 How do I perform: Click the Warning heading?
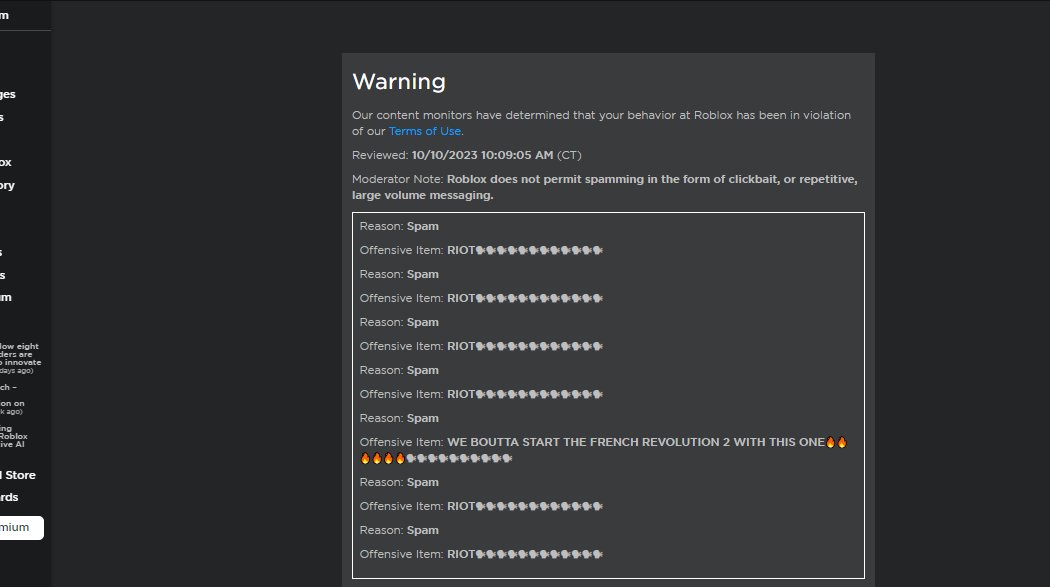point(399,82)
